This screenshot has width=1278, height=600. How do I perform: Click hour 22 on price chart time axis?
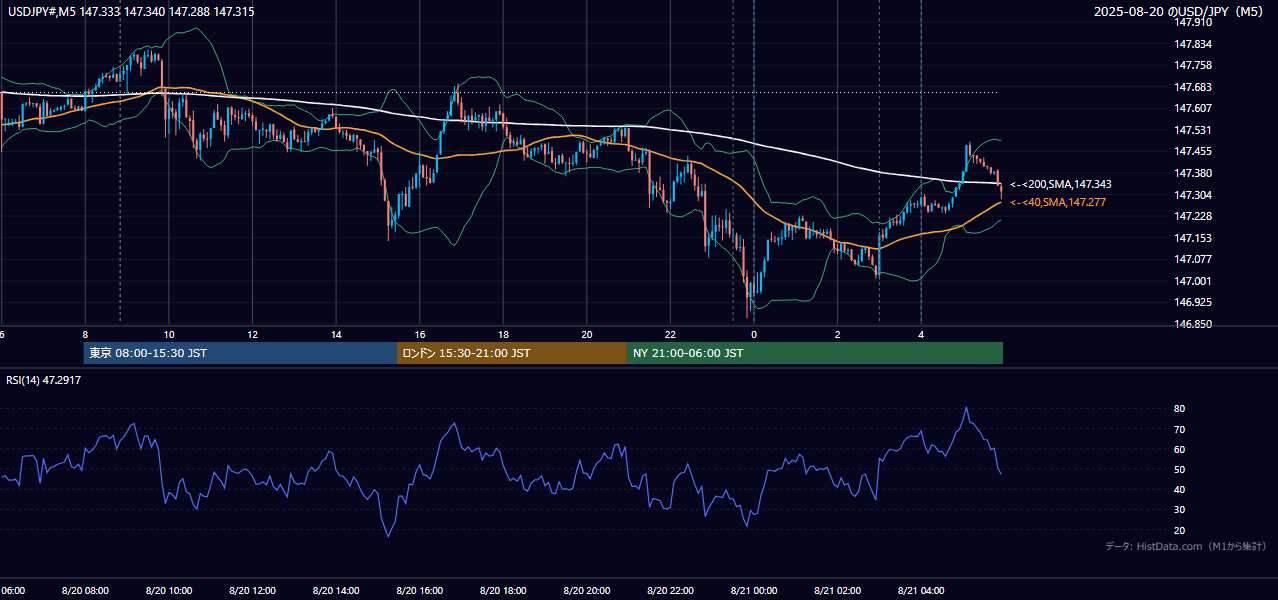(671, 334)
